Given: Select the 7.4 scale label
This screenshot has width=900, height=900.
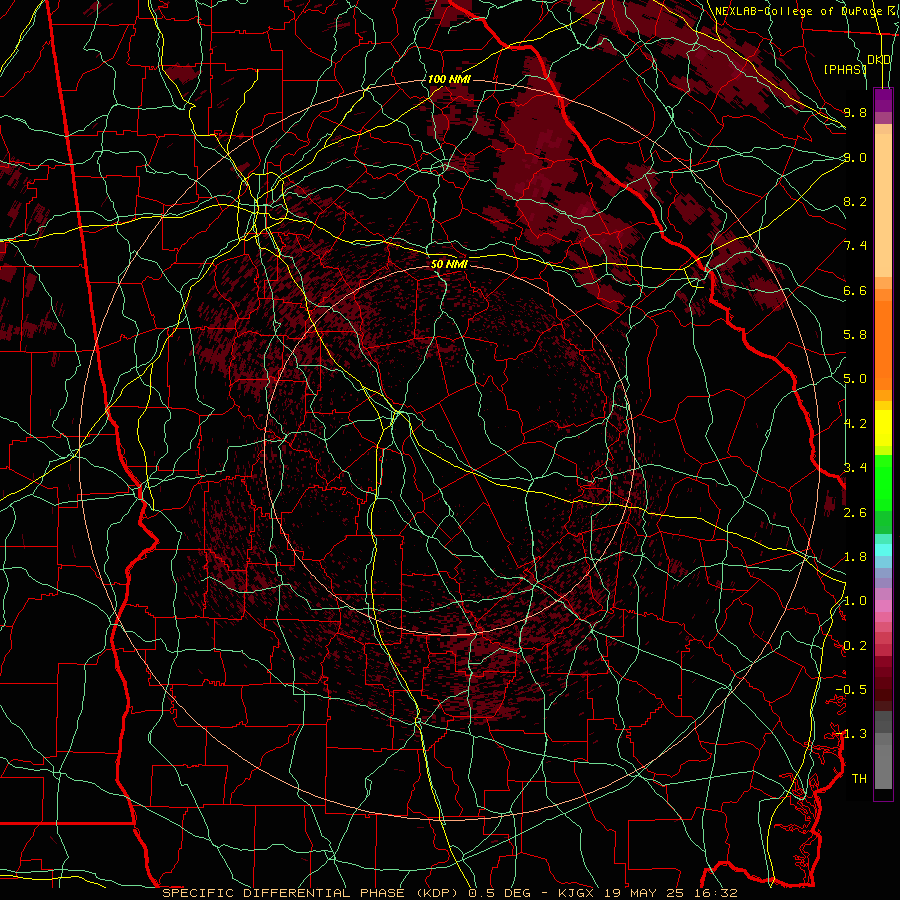Looking at the screenshot, I should pyautogui.click(x=855, y=246).
